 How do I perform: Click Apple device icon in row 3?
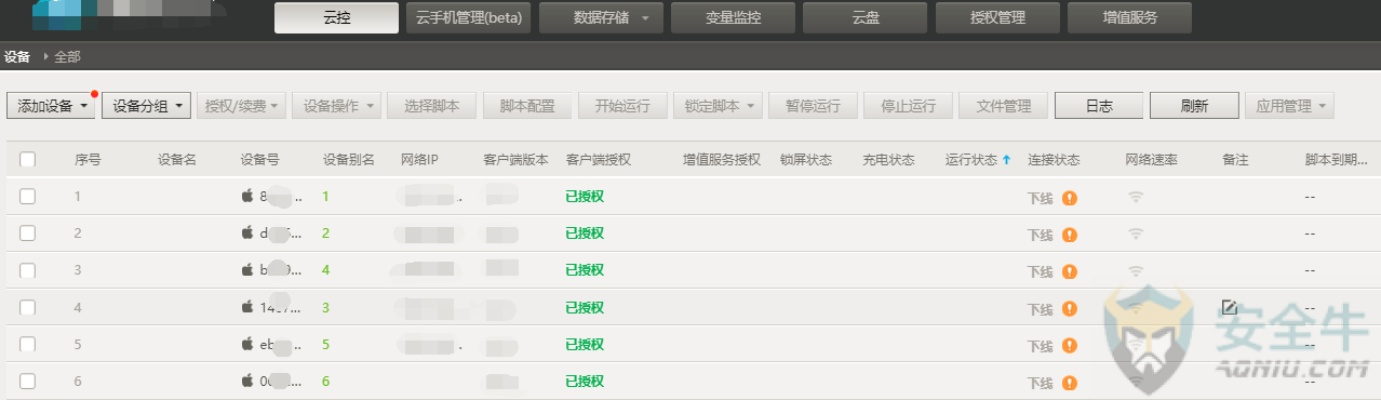247,270
